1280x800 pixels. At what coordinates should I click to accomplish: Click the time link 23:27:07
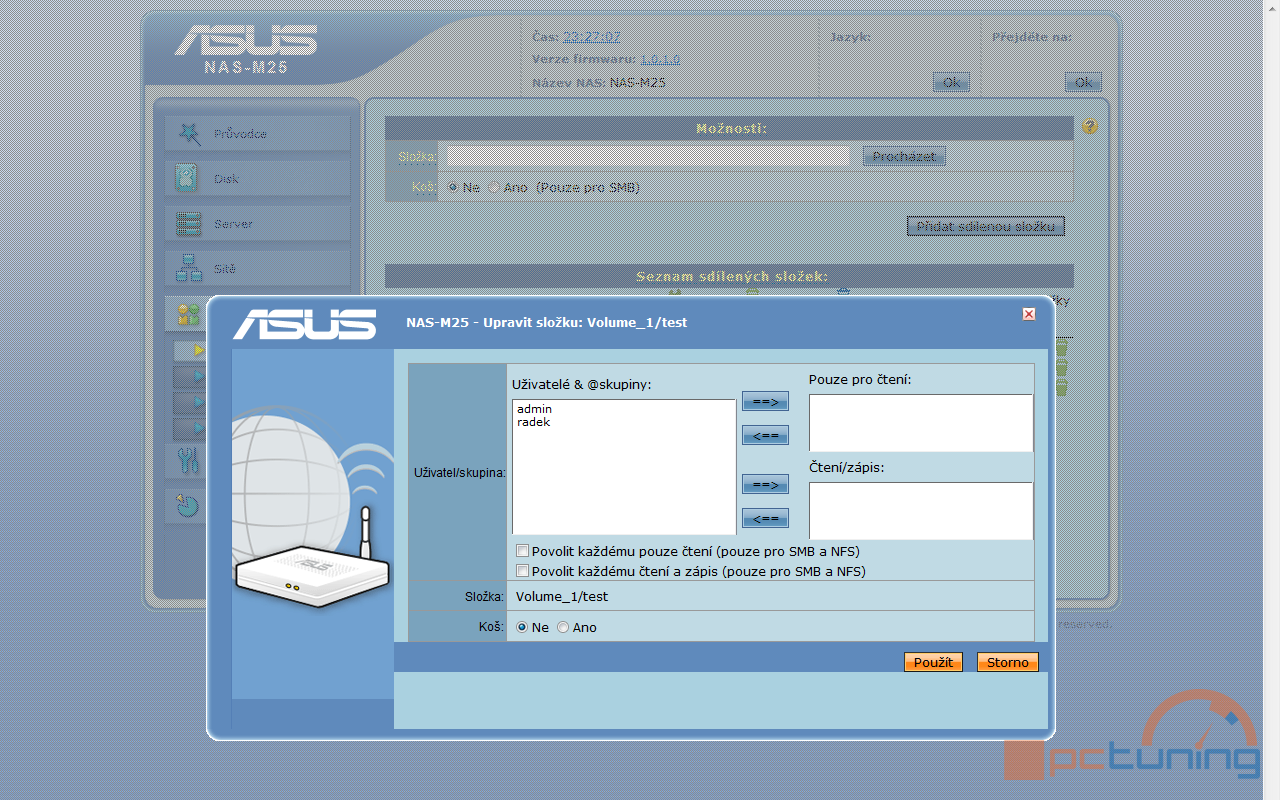point(591,36)
